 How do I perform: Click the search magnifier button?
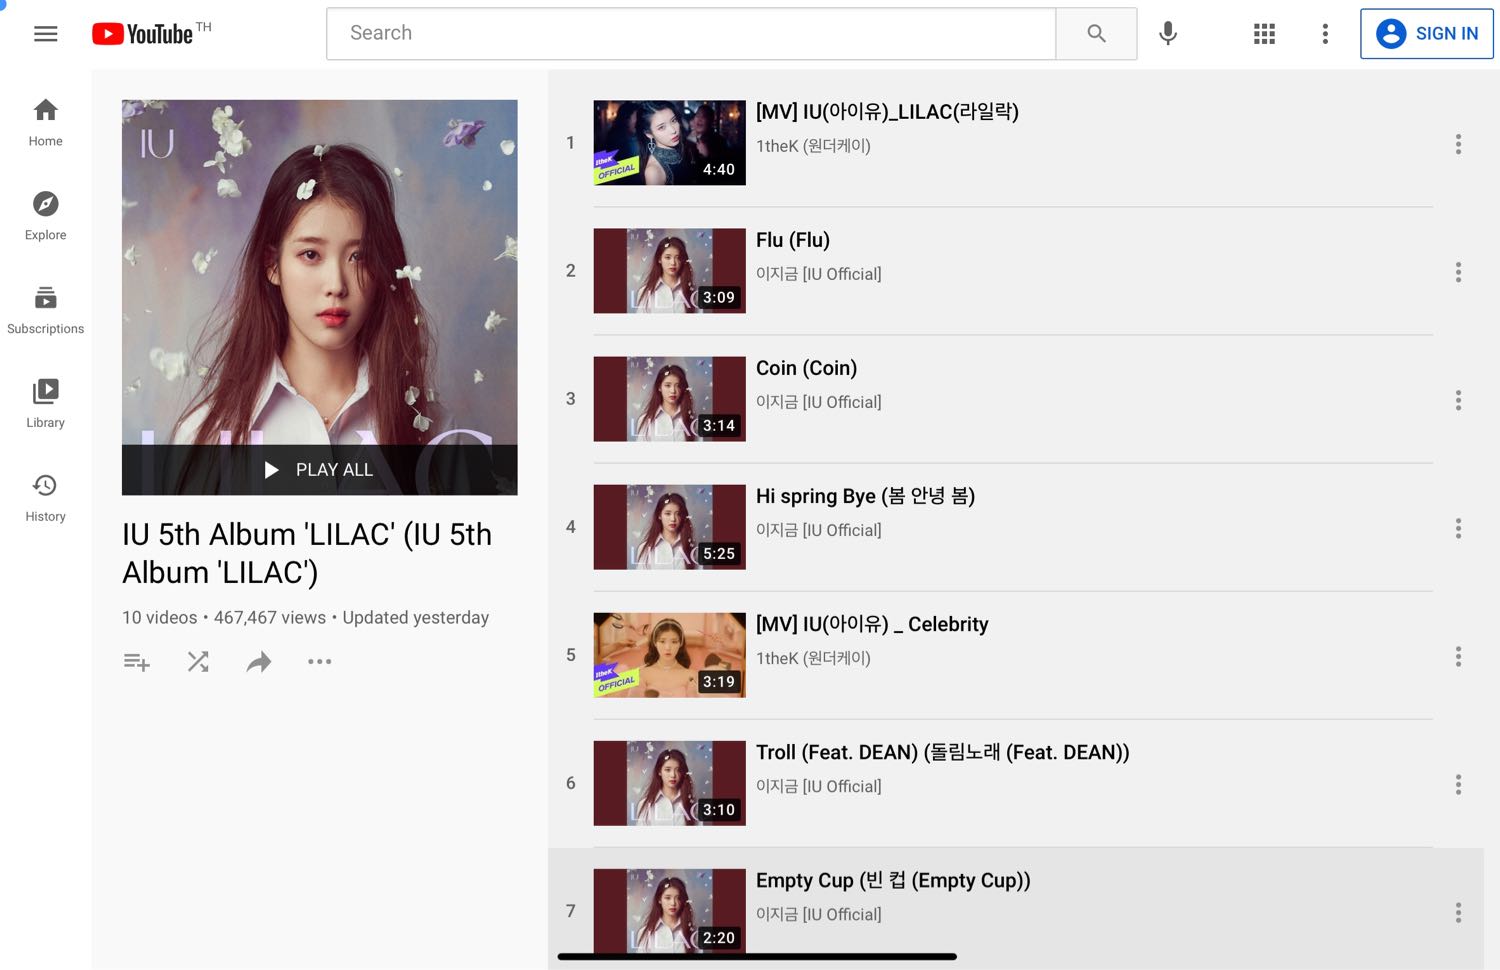[x=1096, y=34]
